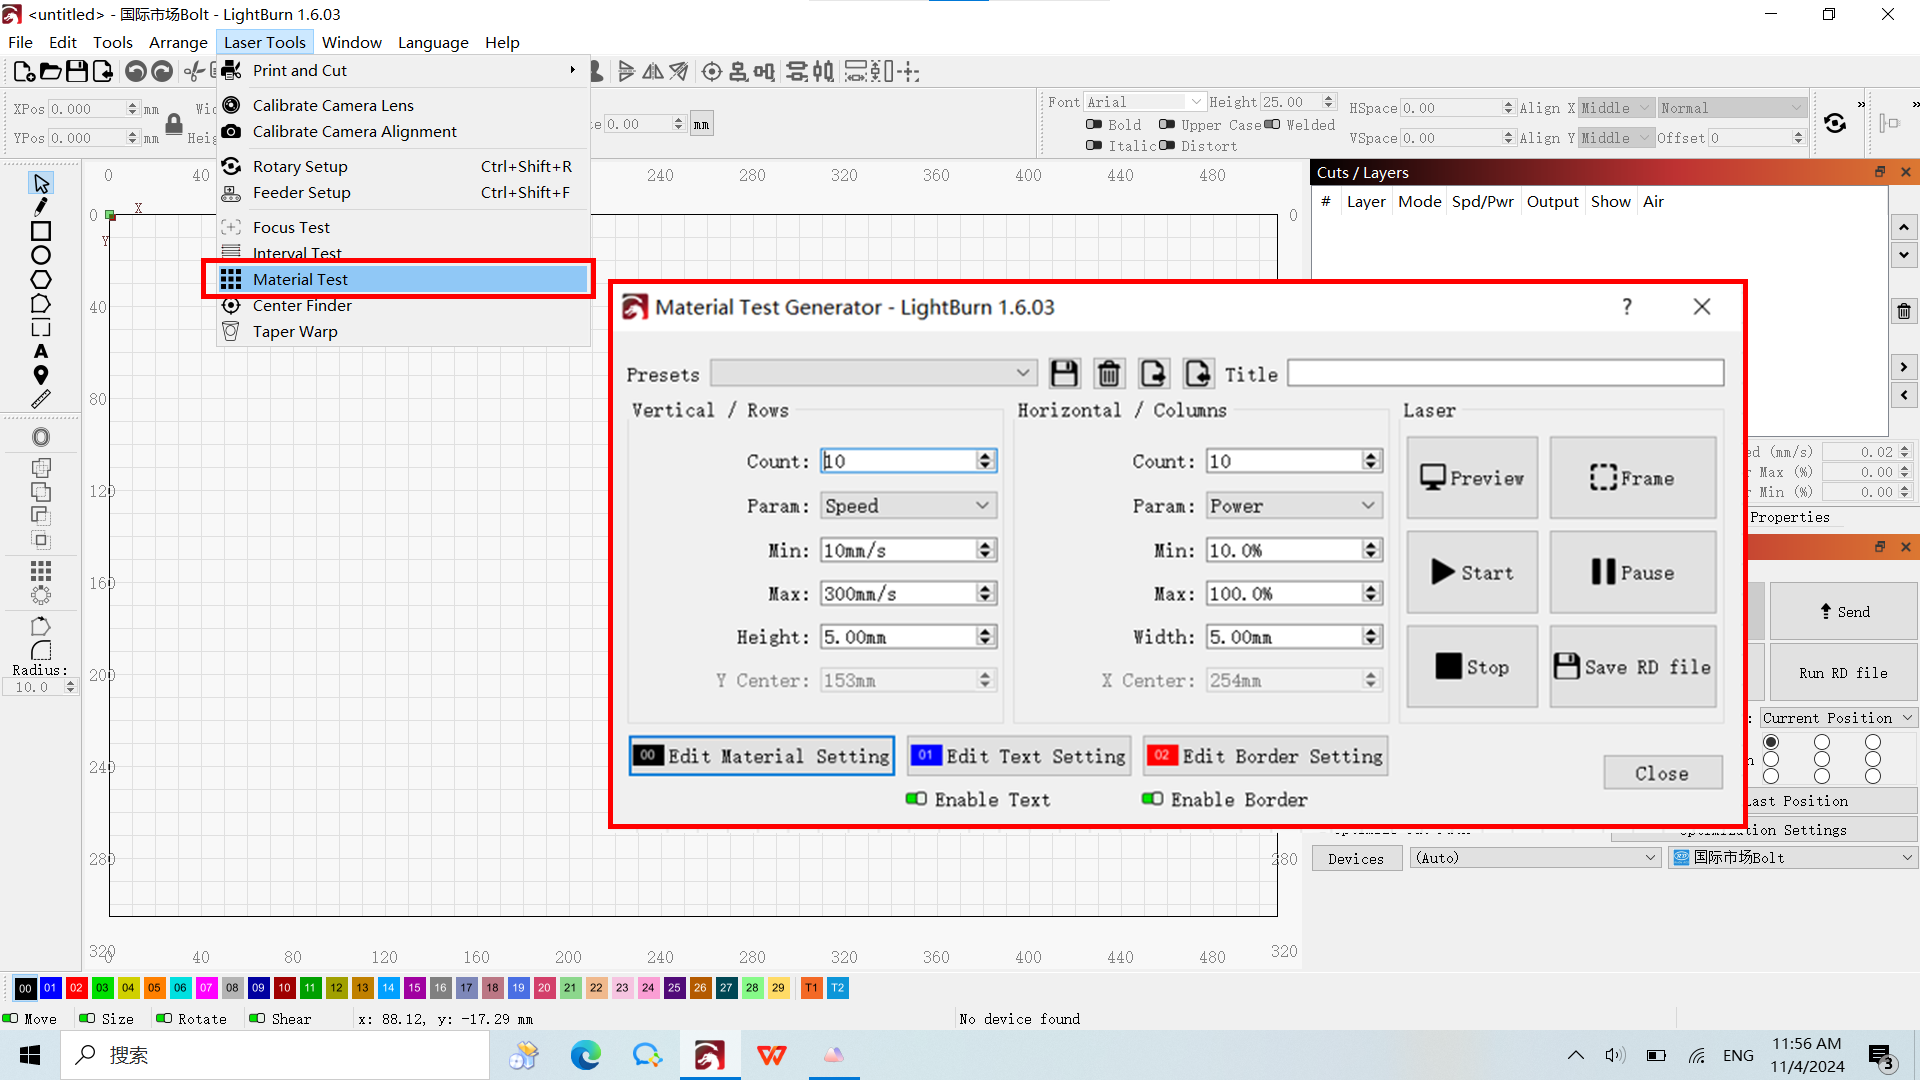Delete preset with trash icon
The width and height of the screenshot is (1920, 1080).
pos(1109,374)
